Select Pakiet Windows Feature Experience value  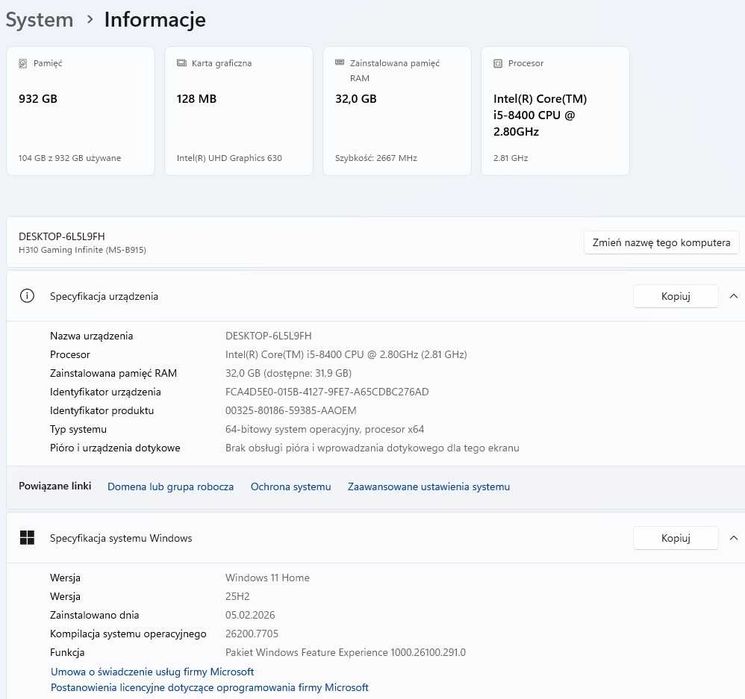pyautogui.click(x=345, y=652)
